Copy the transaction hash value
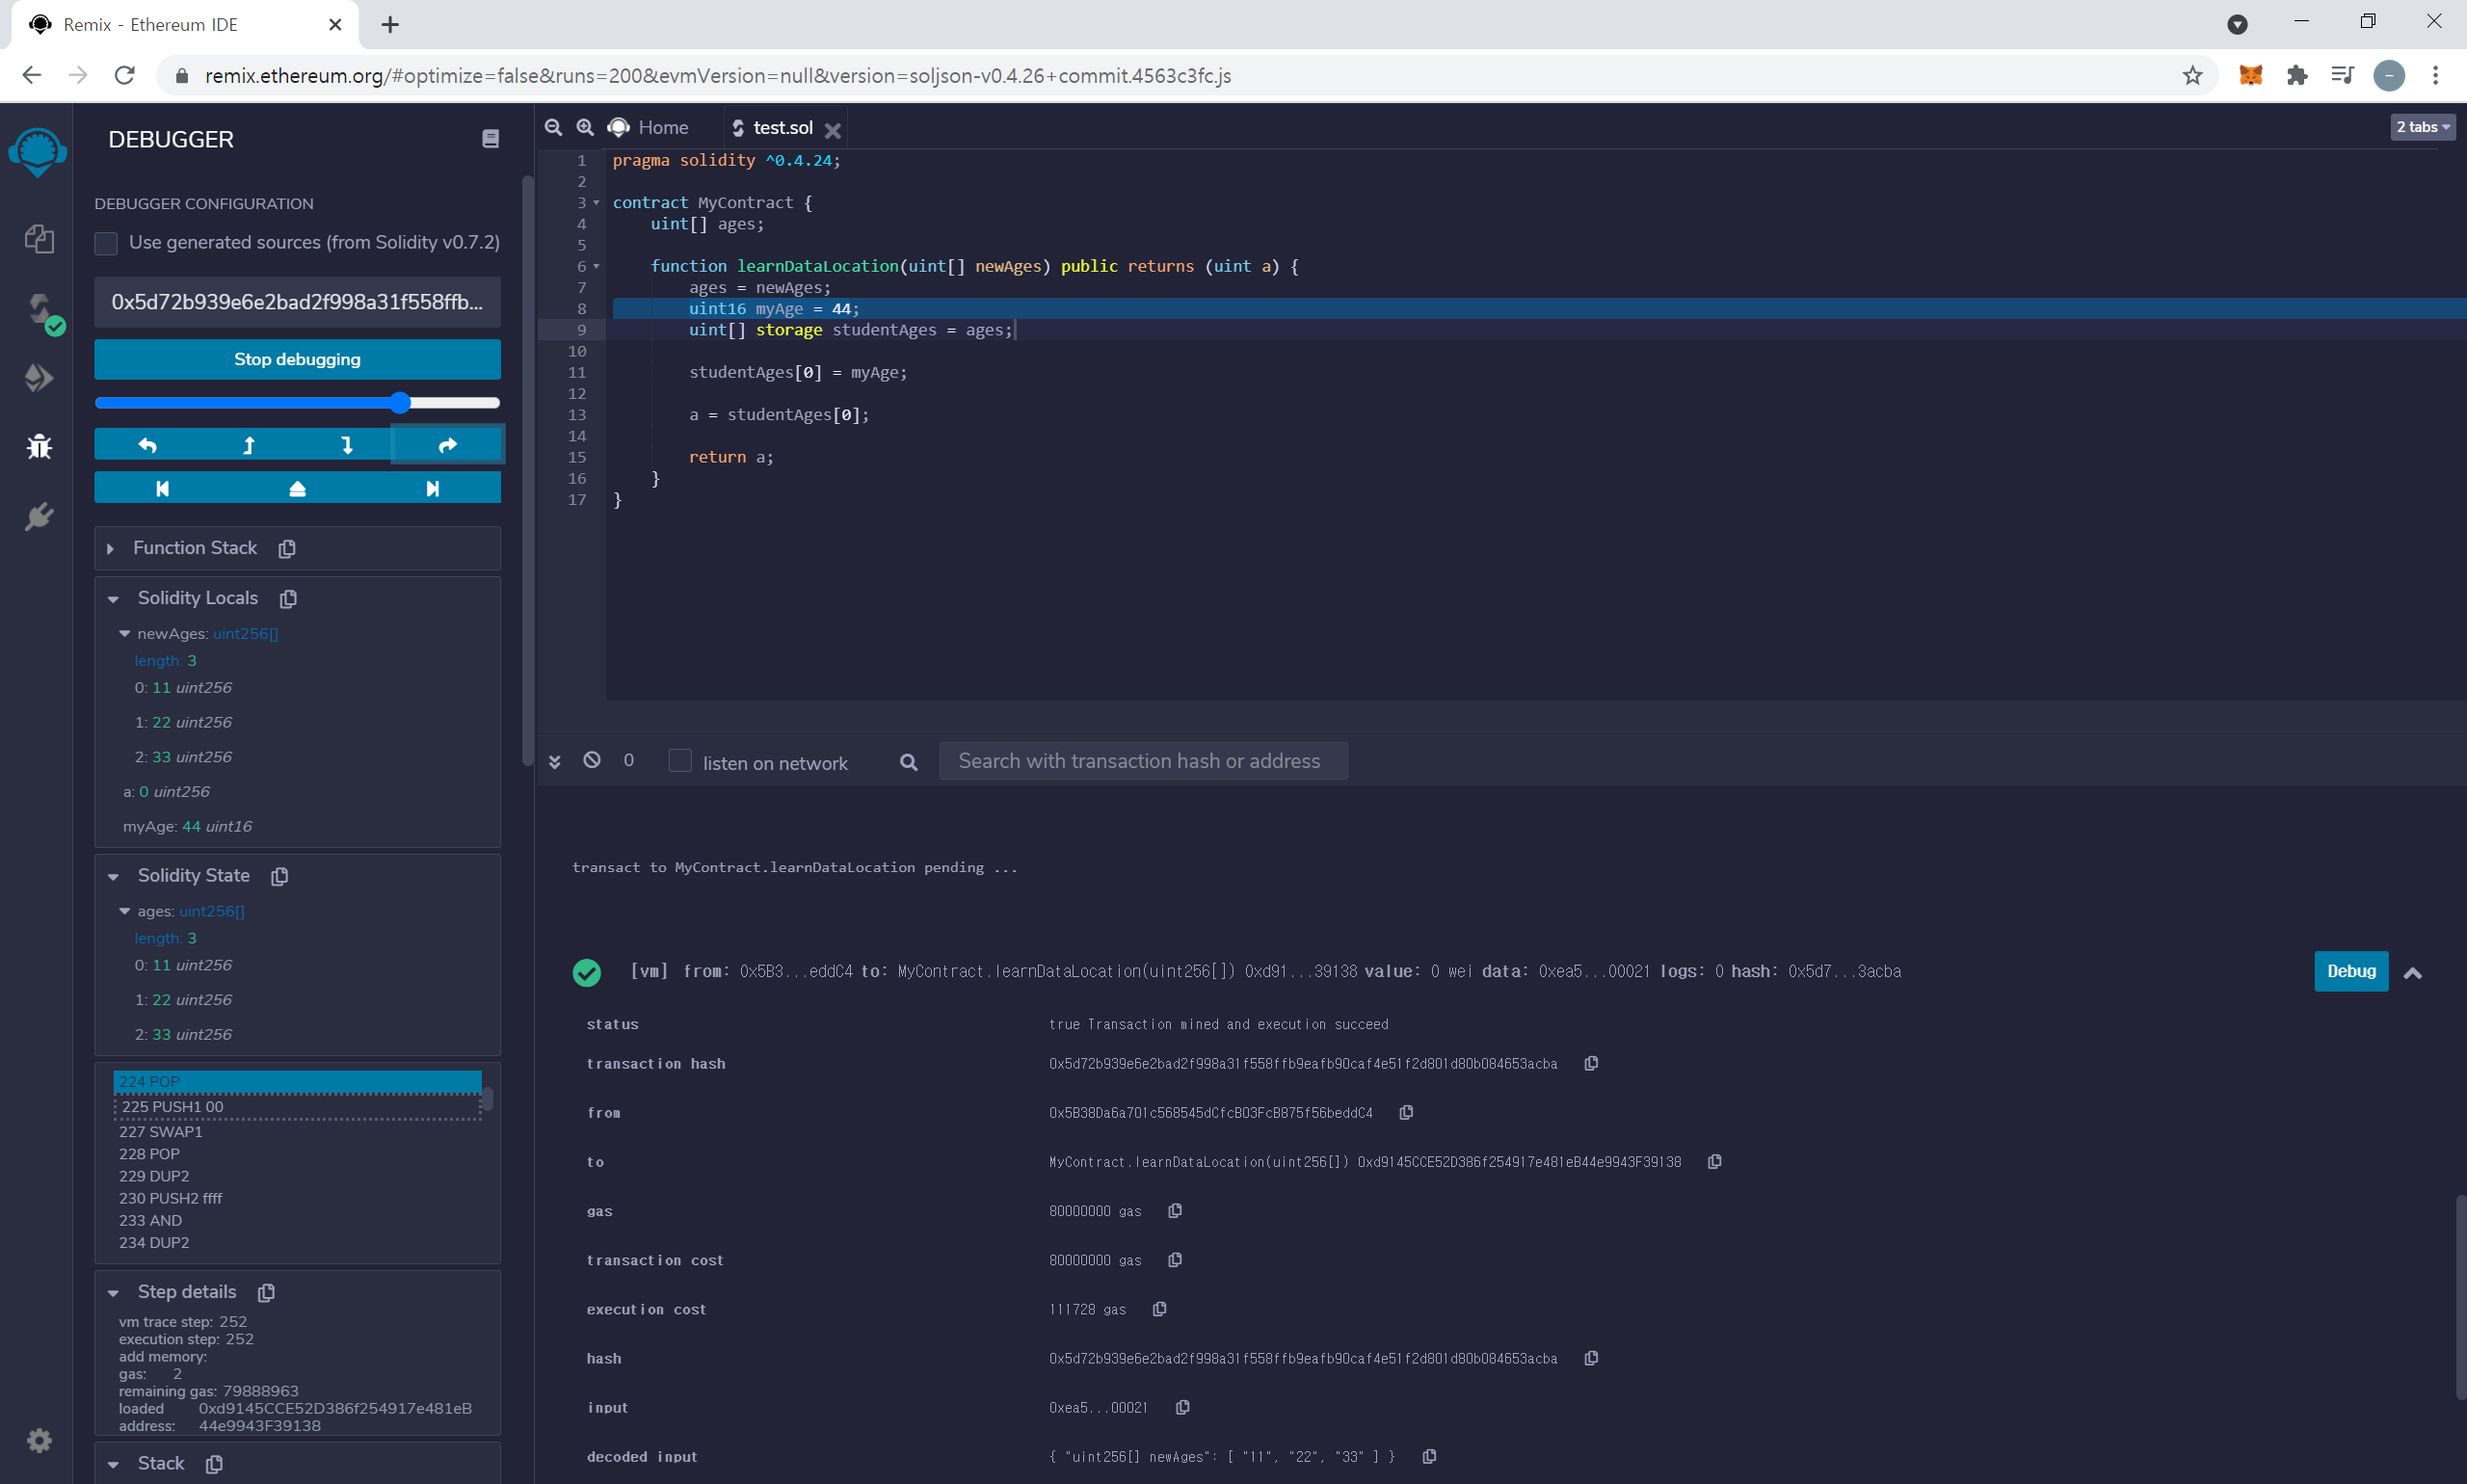This screenshot has width=2467, height=1484. click(1590, 1063)
